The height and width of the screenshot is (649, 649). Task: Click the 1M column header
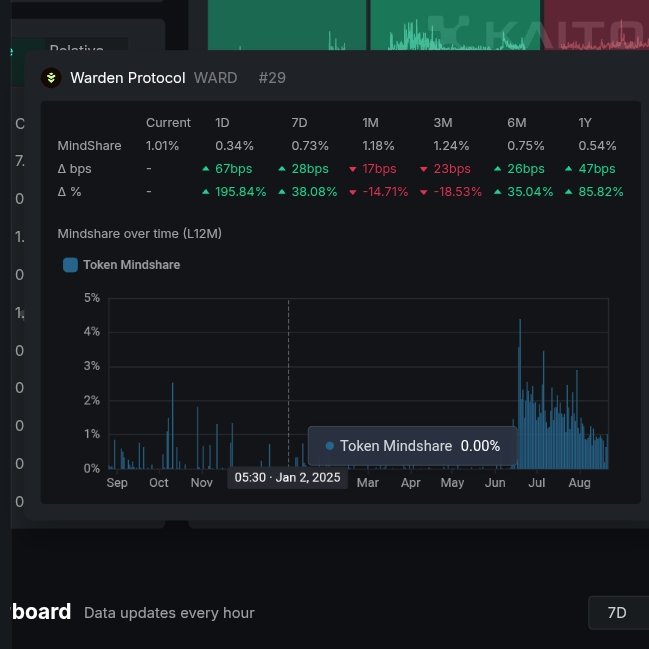pyautogui.click(x=370, y=123)
